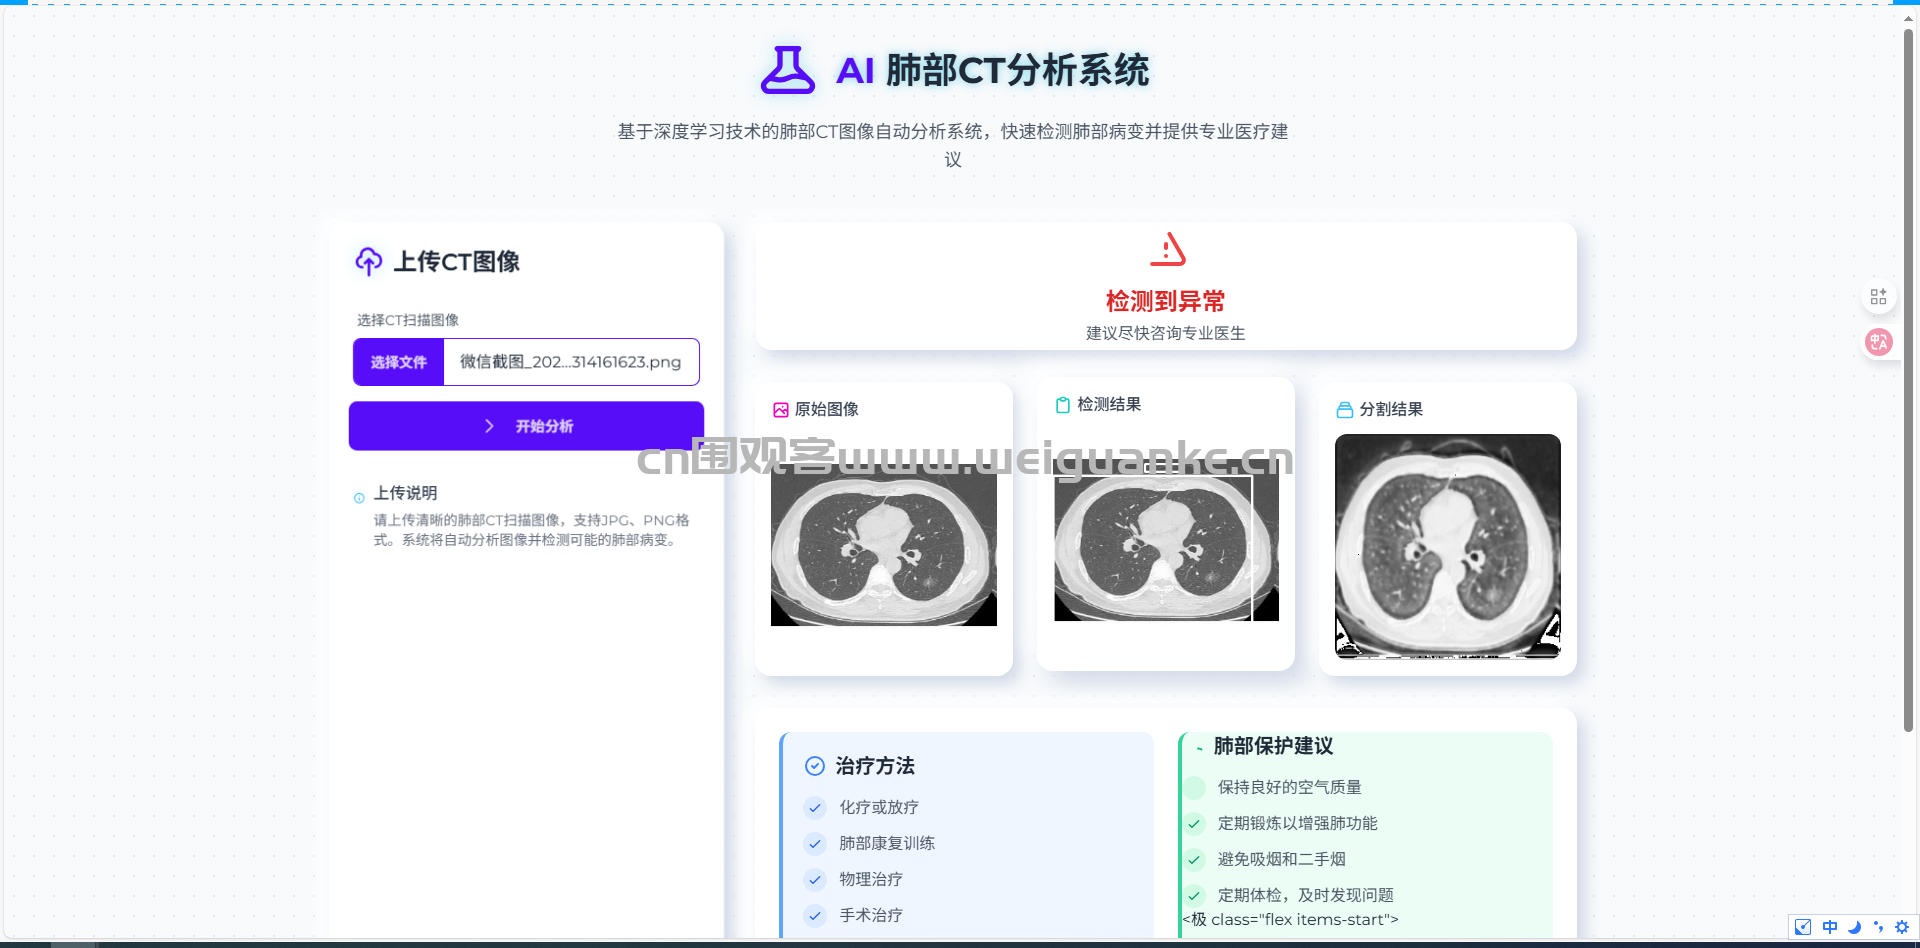This screenshot has height=948, width=1920.
Task: Click the text 保持良好的空气质量
Action: [1290, 787]
